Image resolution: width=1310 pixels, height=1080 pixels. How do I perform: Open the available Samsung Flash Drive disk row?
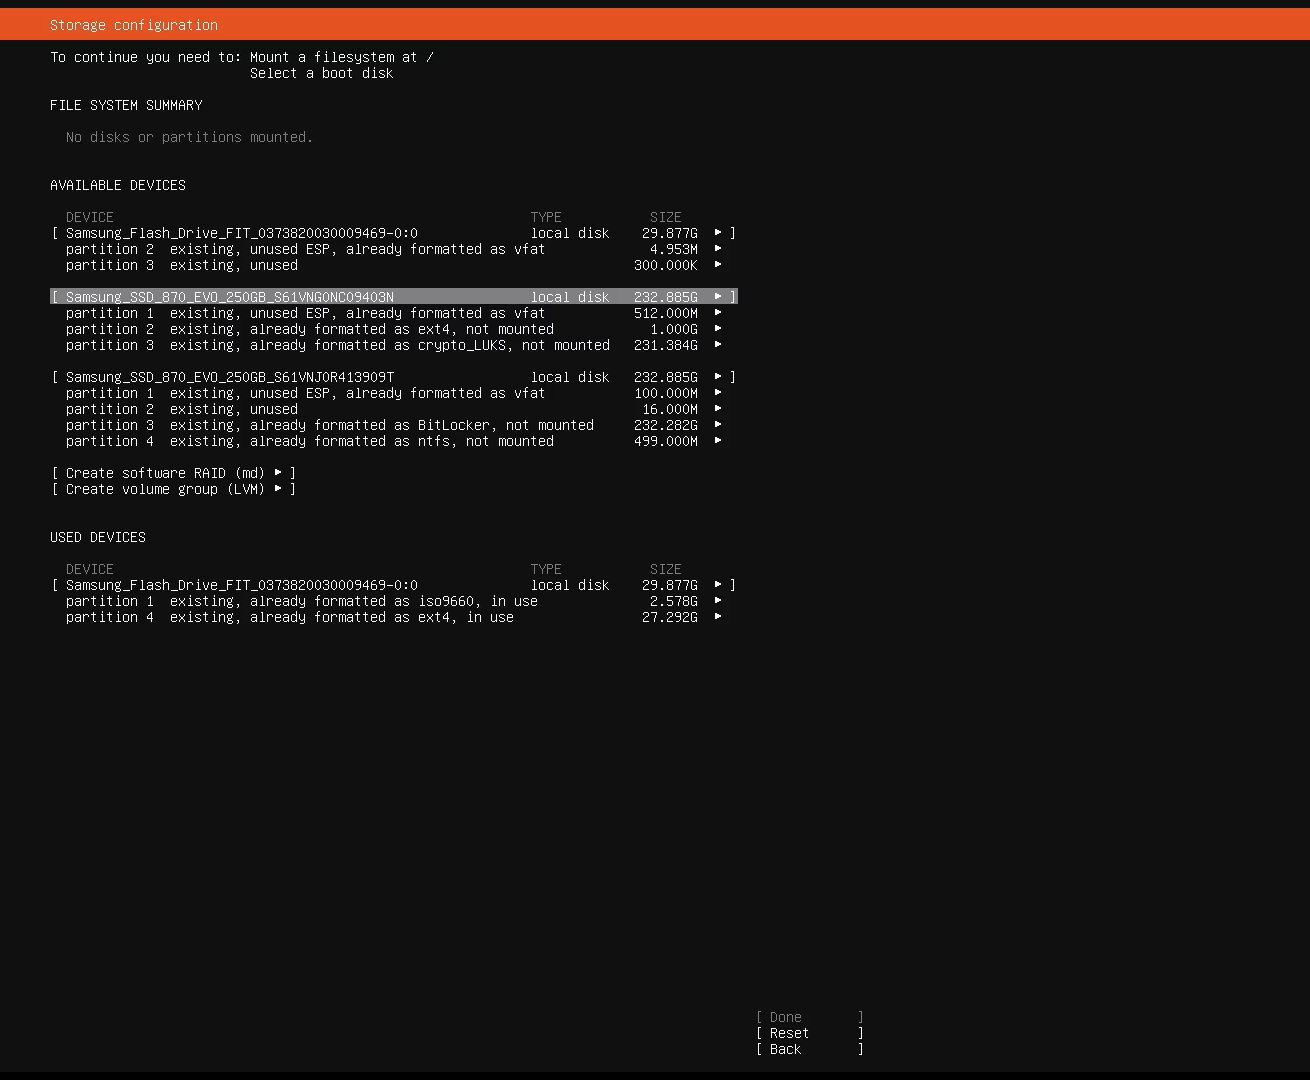[x=394, y=233]
